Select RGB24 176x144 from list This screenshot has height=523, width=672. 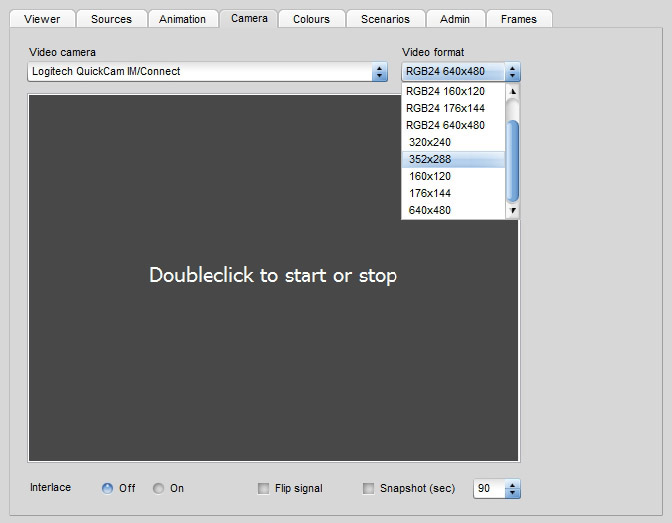tap(445, 108)
